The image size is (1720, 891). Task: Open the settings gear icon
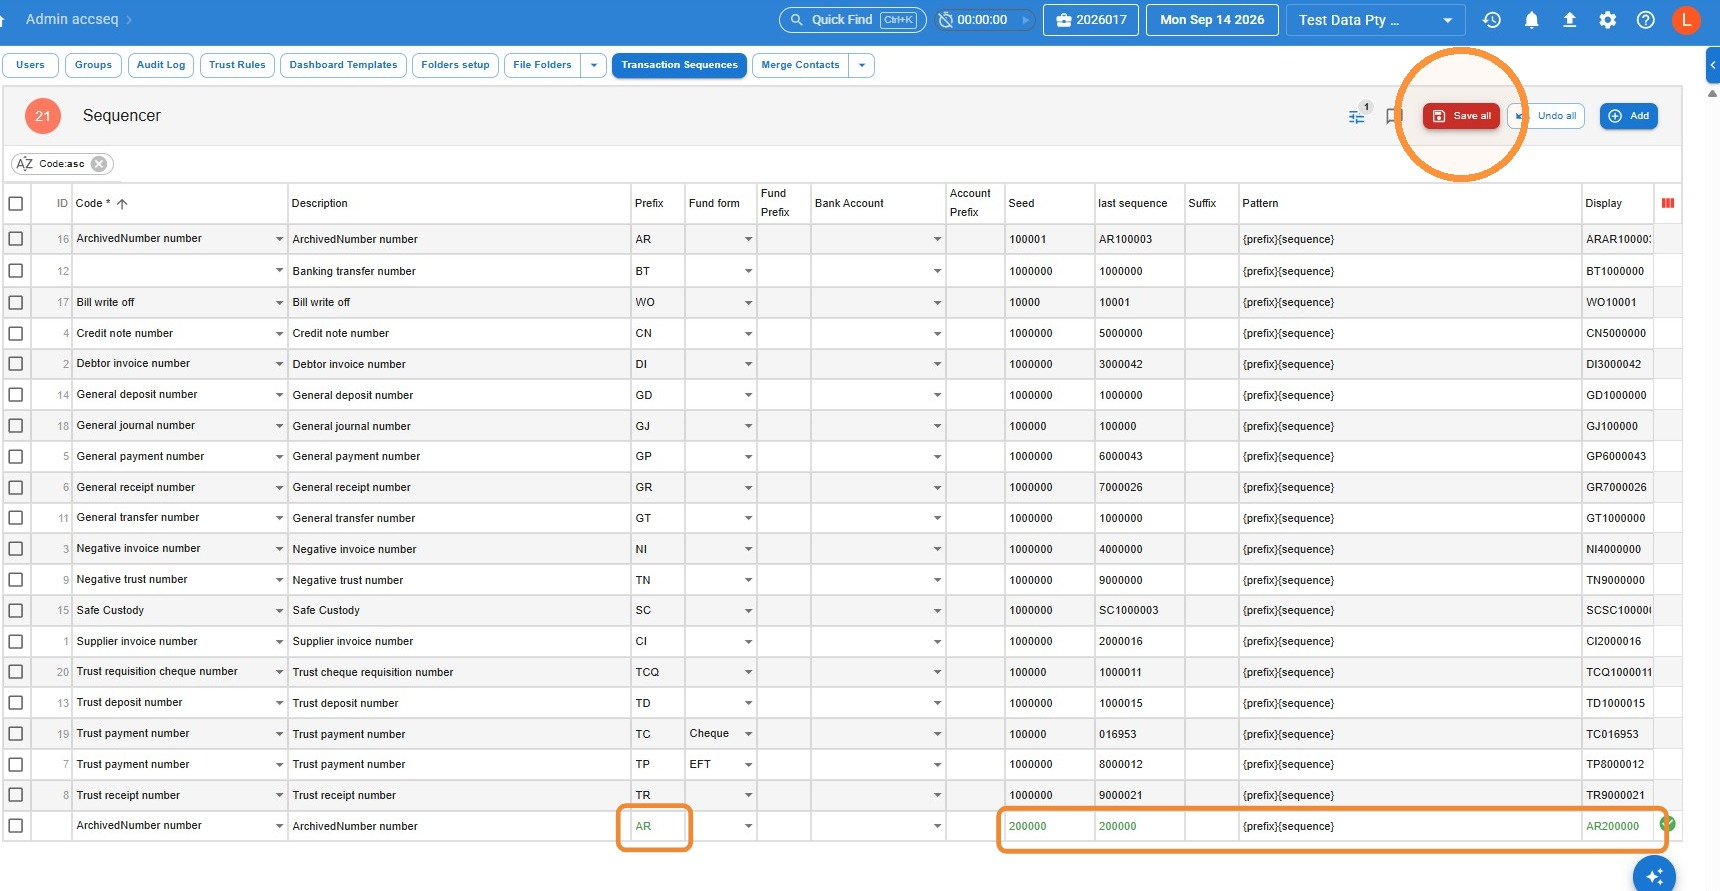(x=1607, y=20)
